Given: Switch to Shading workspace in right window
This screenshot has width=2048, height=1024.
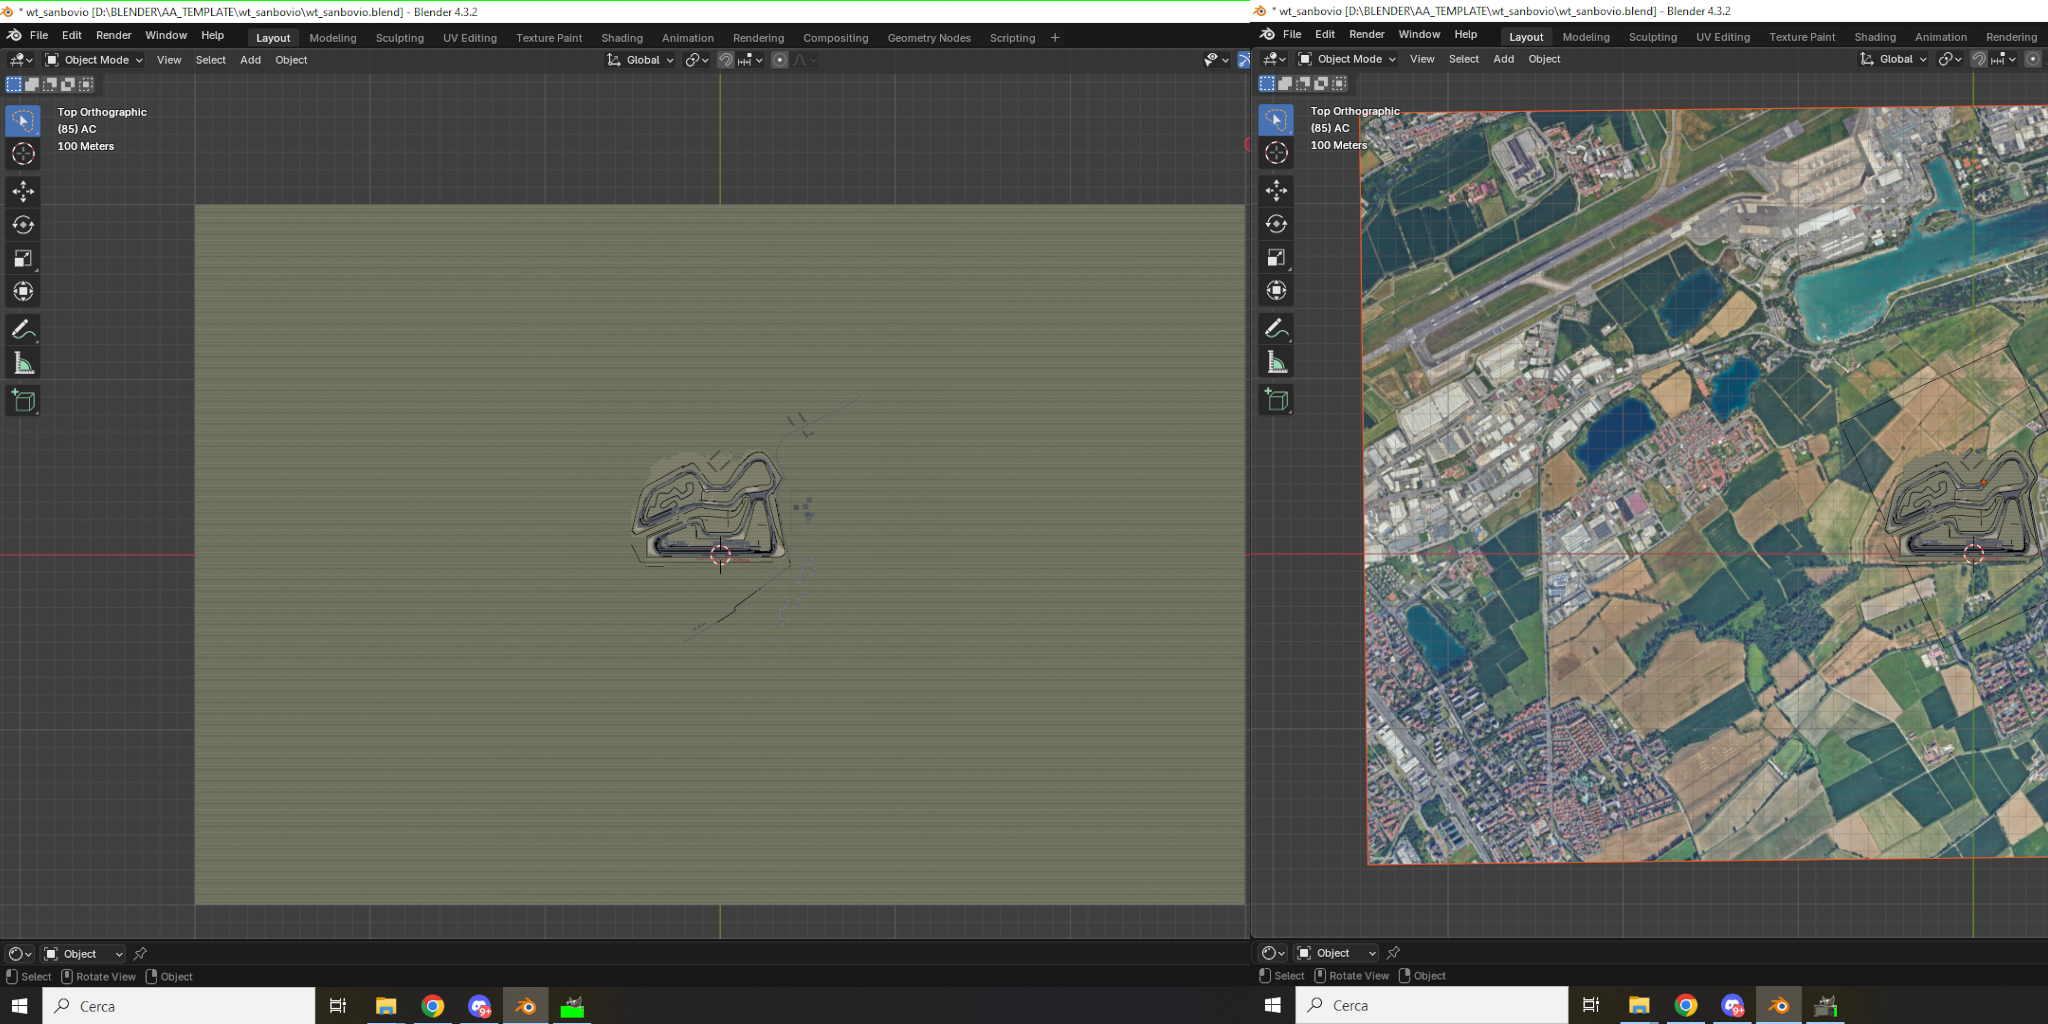Looking at the screenshot, I should tap(1875, 37).
